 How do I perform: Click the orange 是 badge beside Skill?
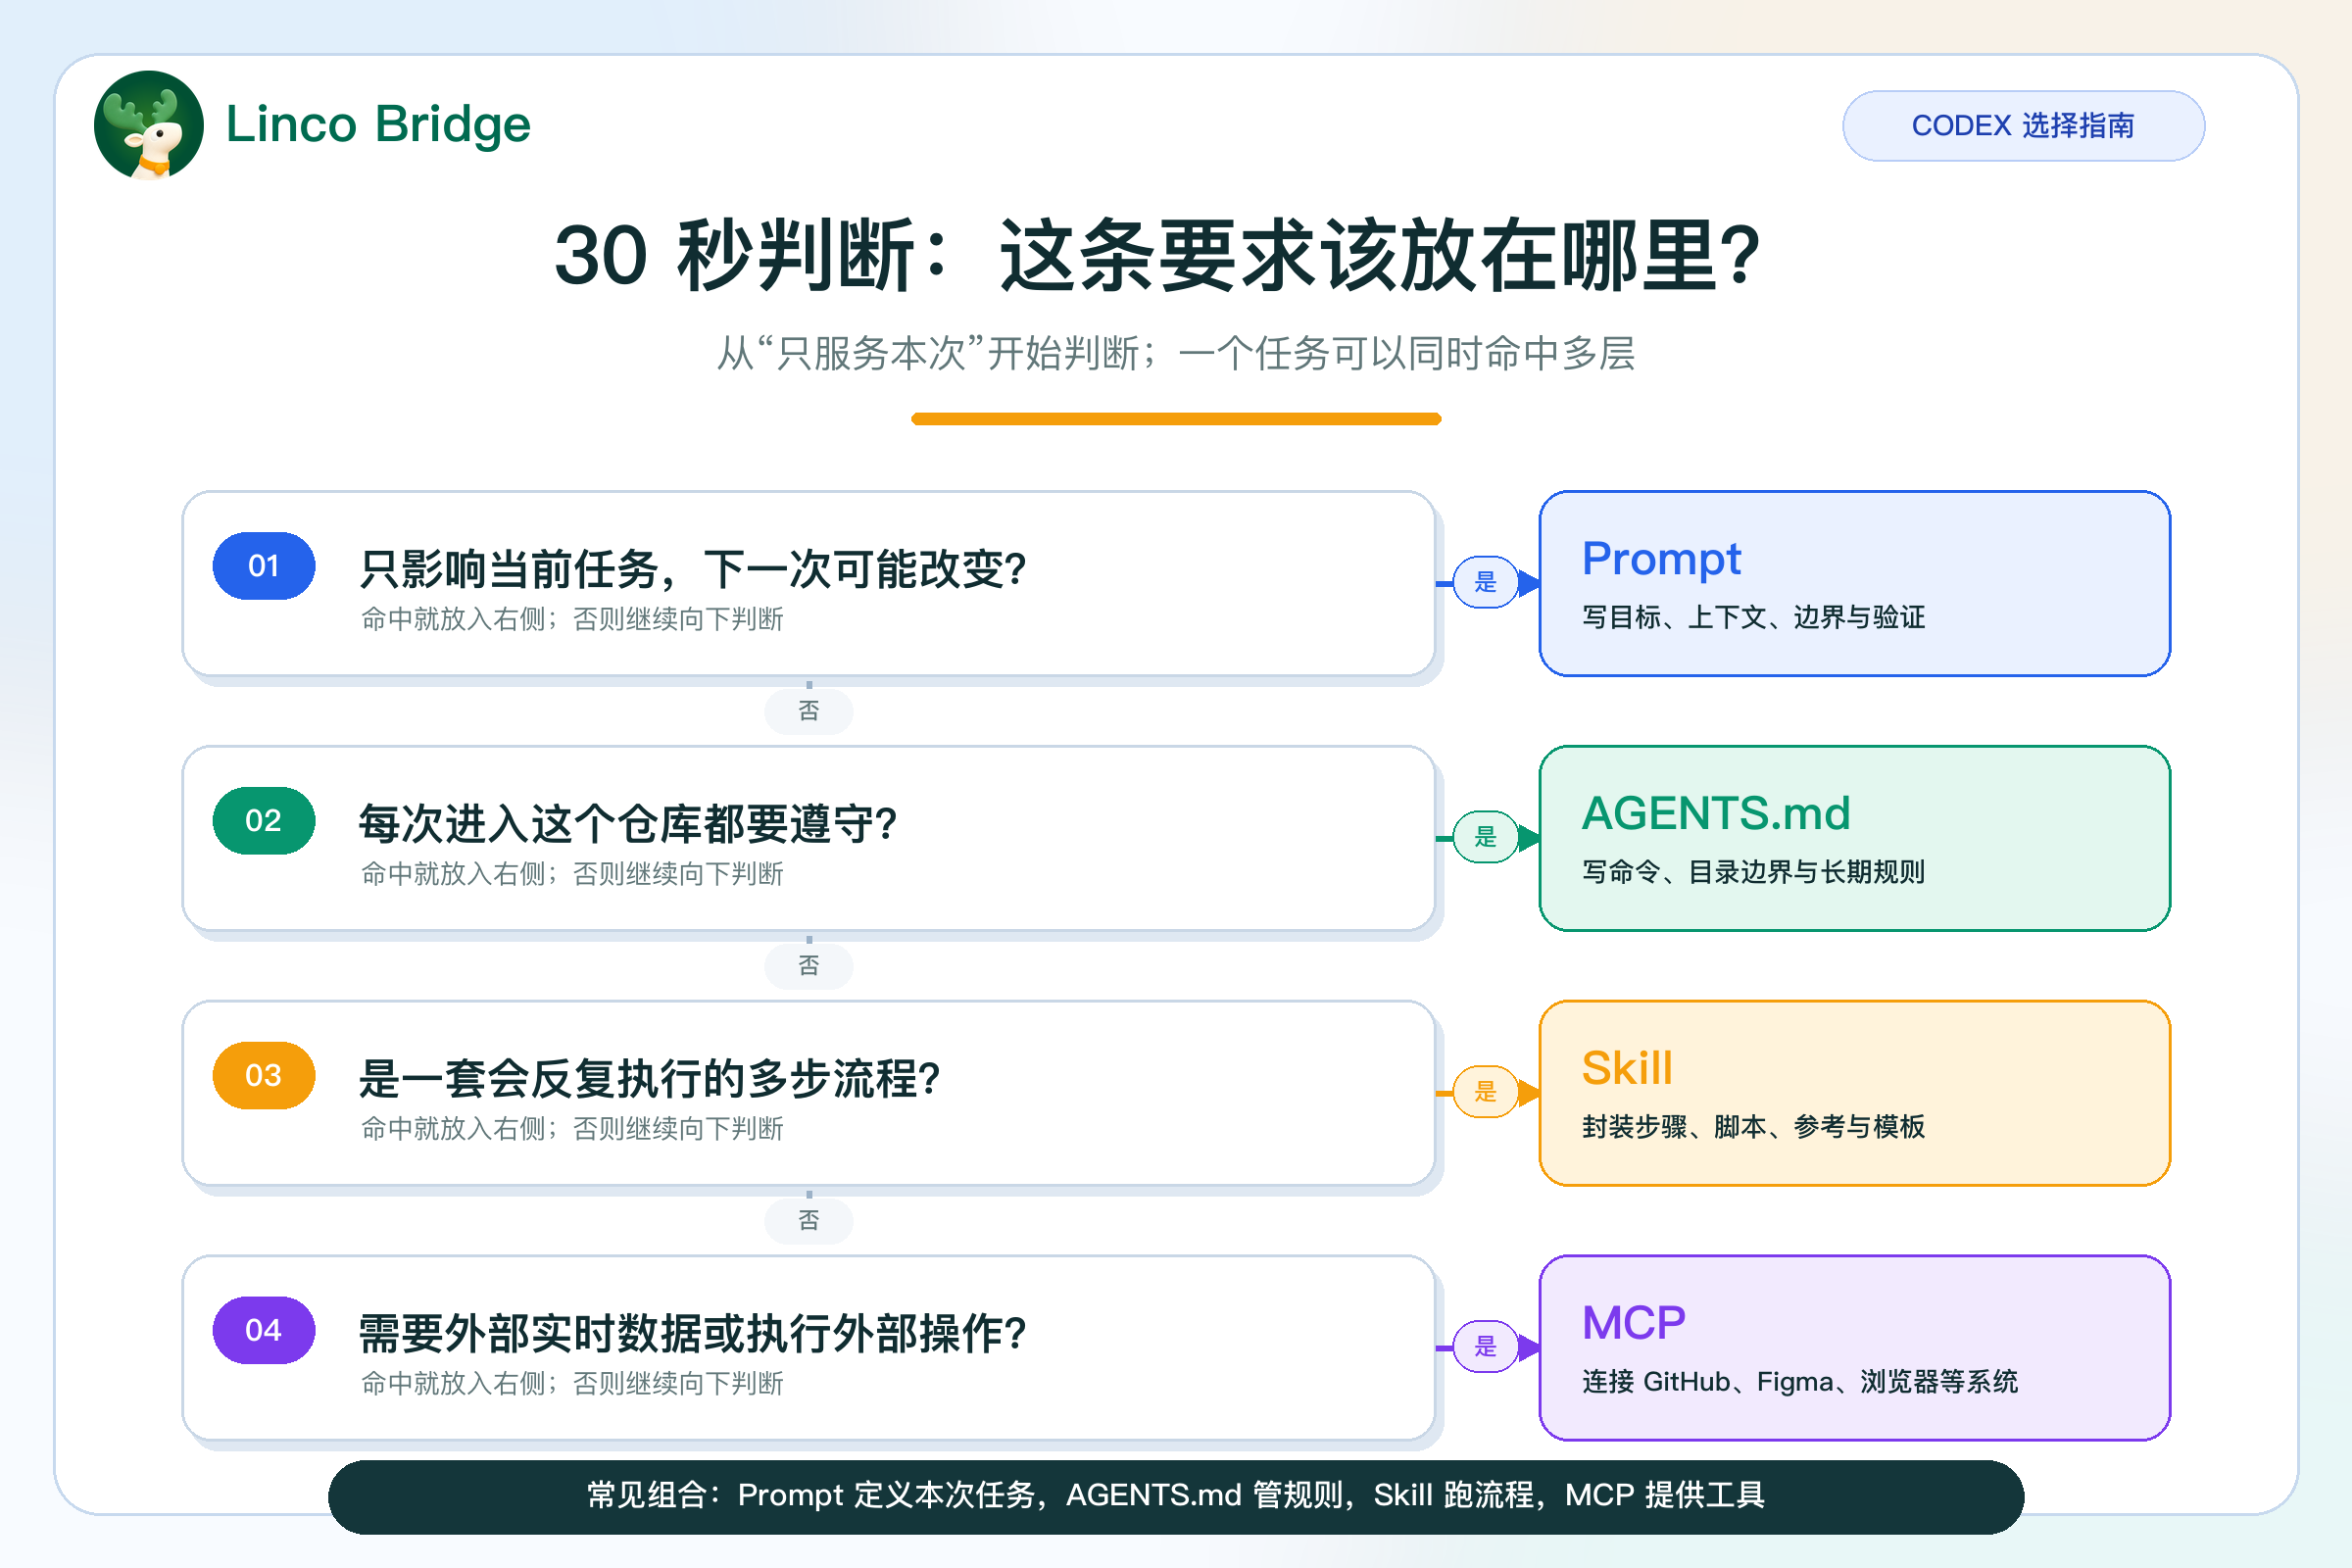coord(1486,1092)
